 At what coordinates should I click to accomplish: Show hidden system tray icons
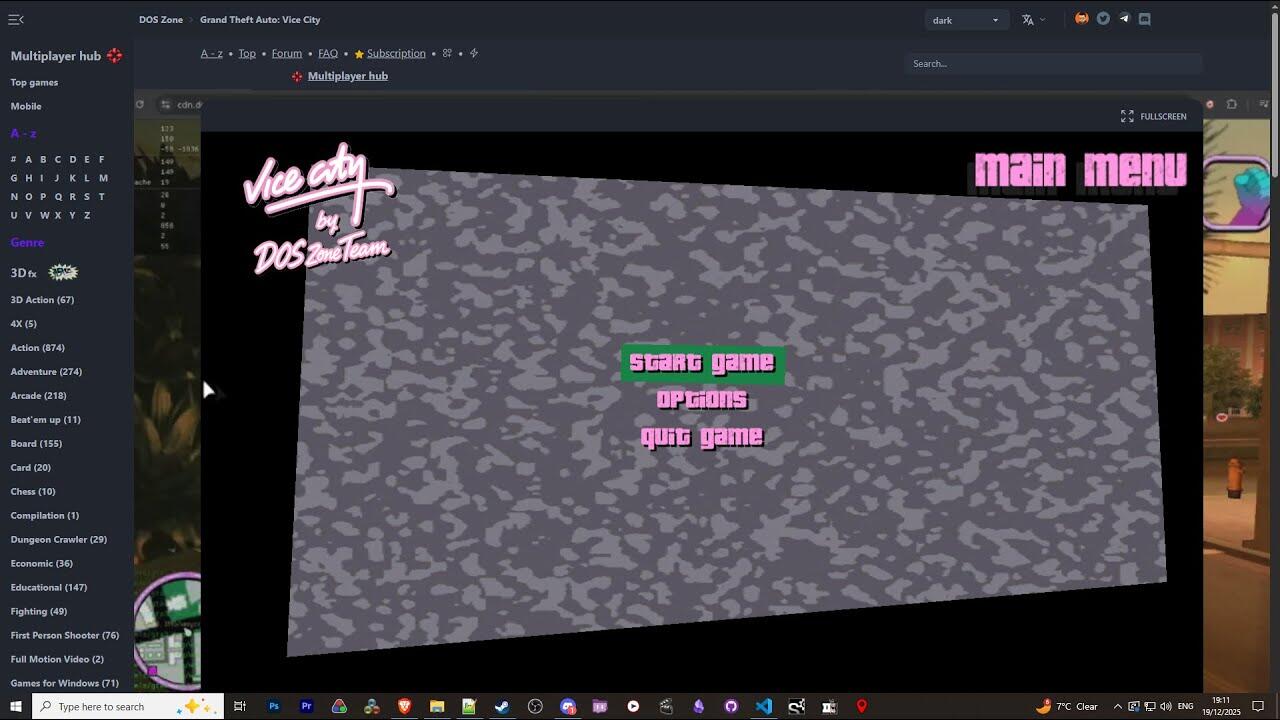1117,707
